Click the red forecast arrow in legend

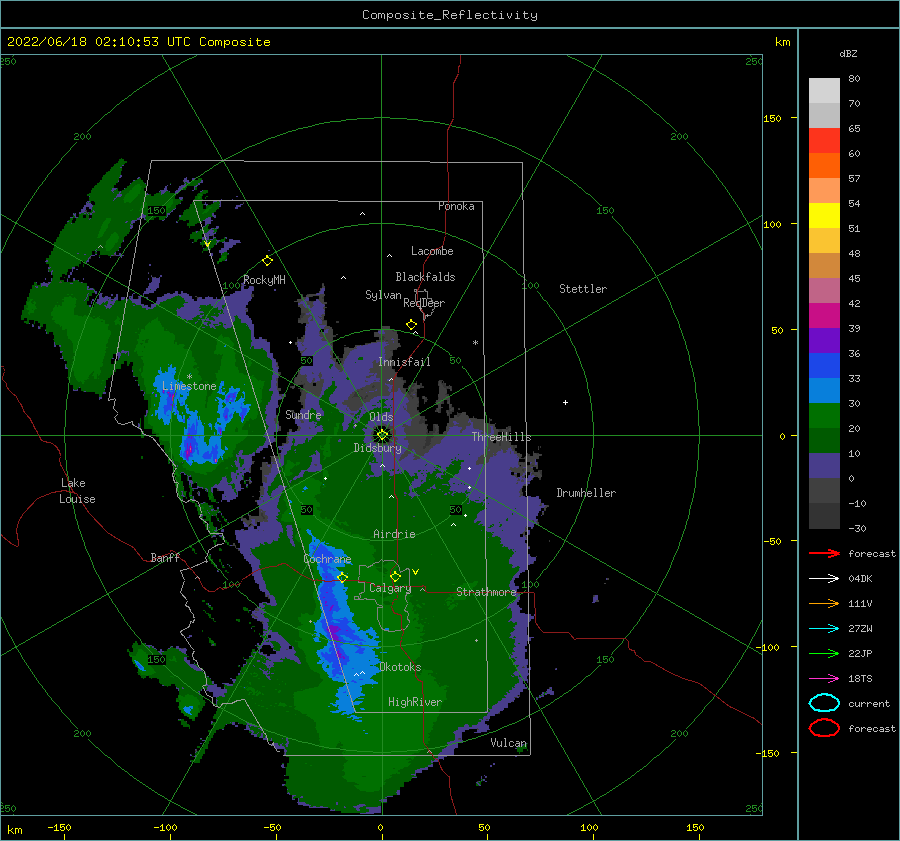pyautogui.click(x=824, y=553)
